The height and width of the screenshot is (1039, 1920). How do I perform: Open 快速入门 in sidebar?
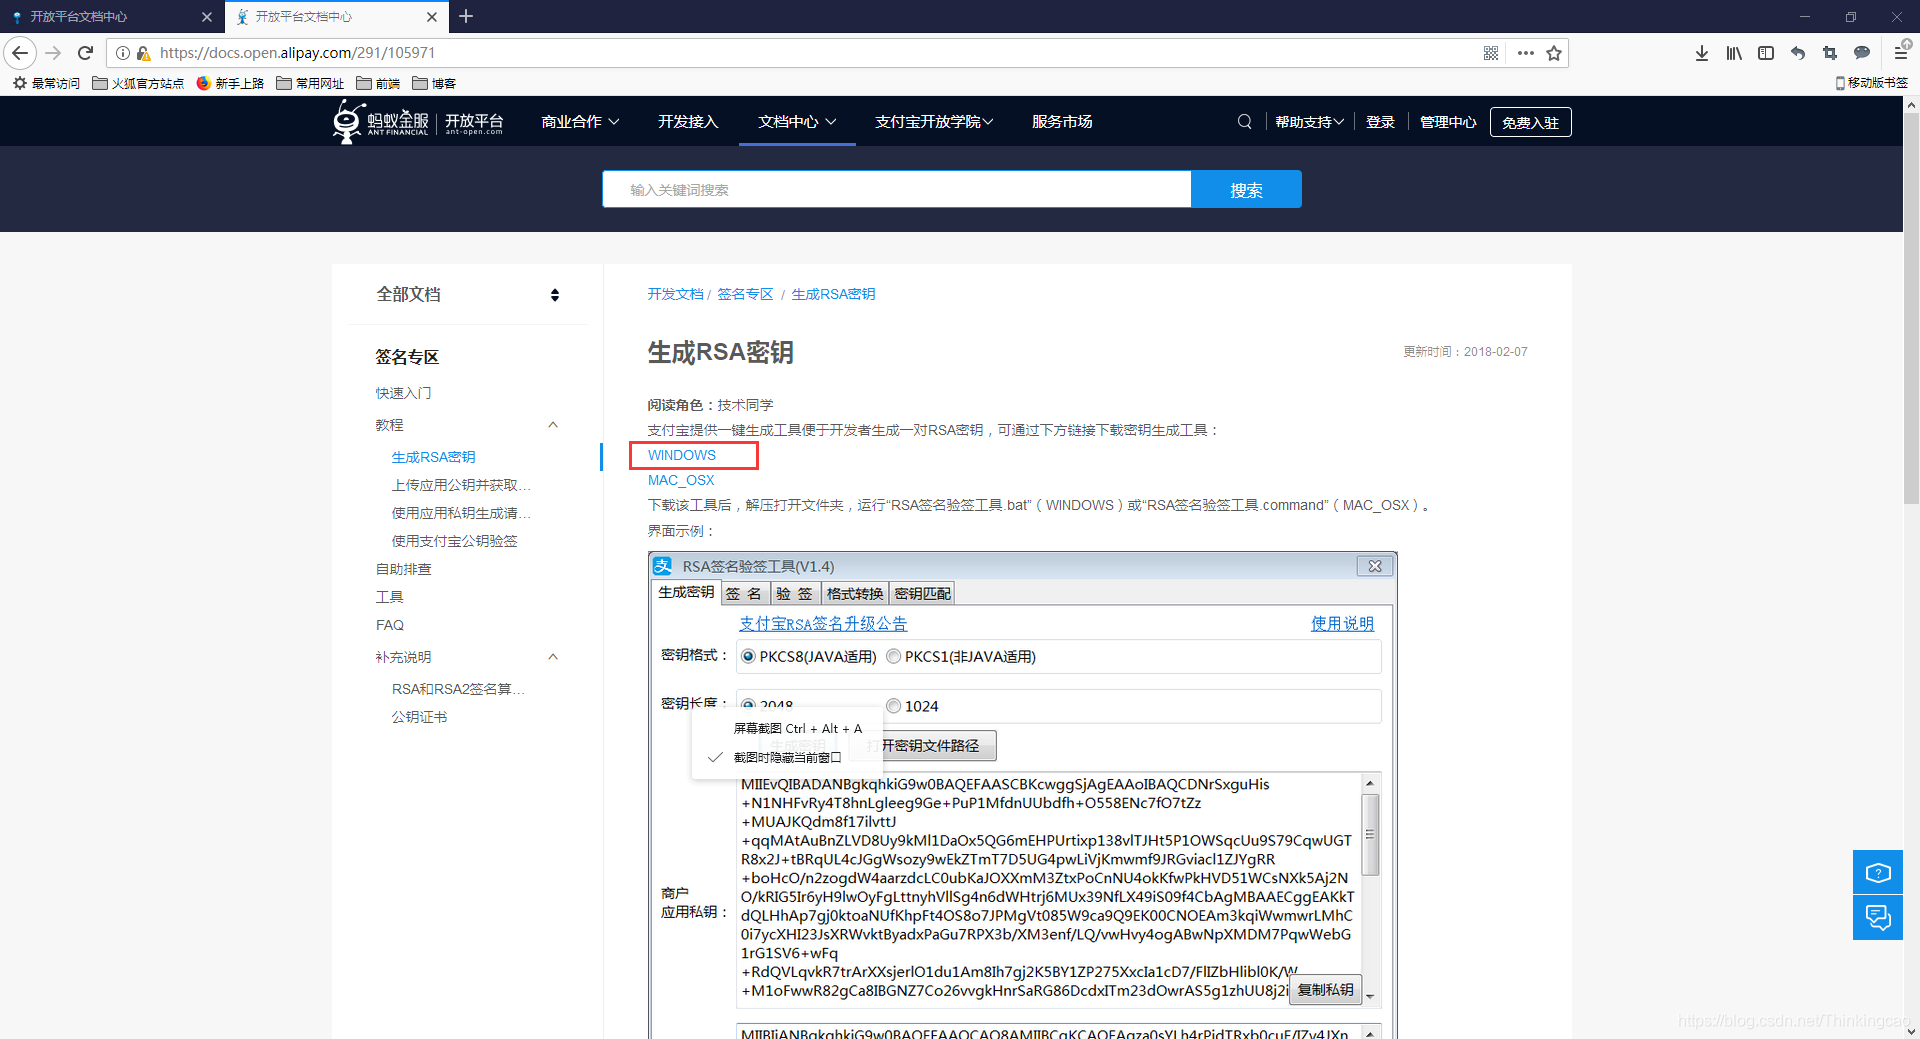coord(403,393)
